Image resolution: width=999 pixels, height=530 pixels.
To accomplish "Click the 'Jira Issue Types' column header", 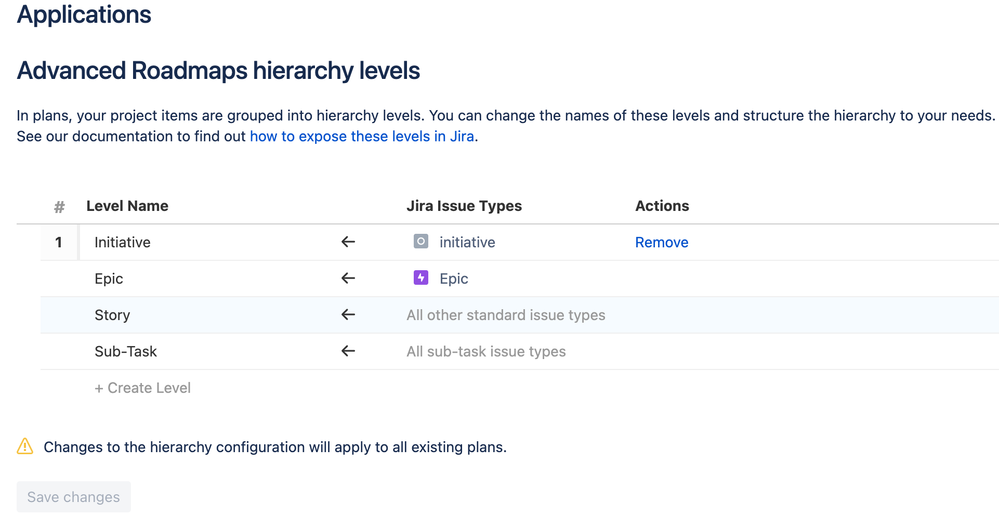I will pos(464,206).
